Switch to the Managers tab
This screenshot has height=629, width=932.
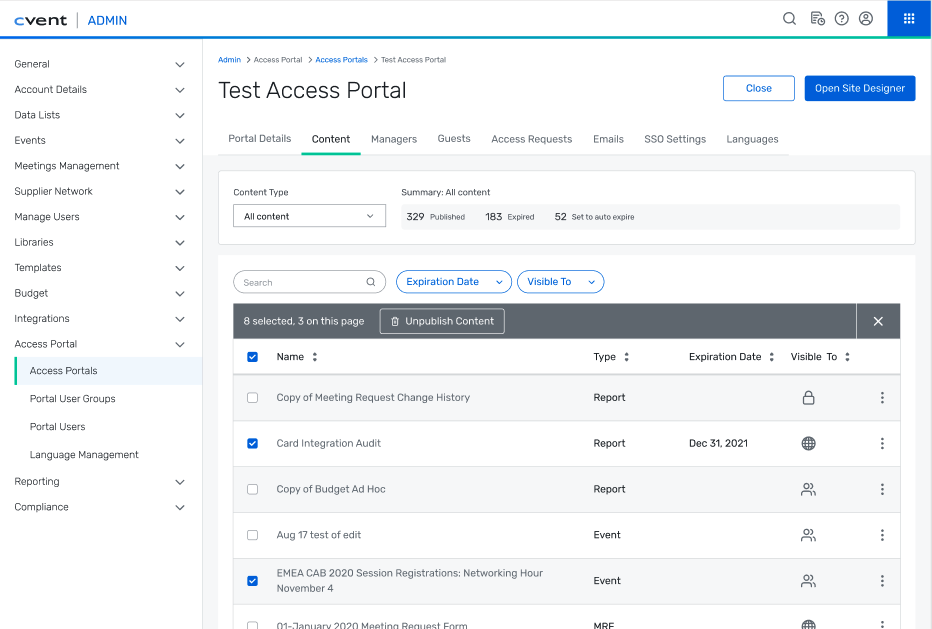pos(394,139)
